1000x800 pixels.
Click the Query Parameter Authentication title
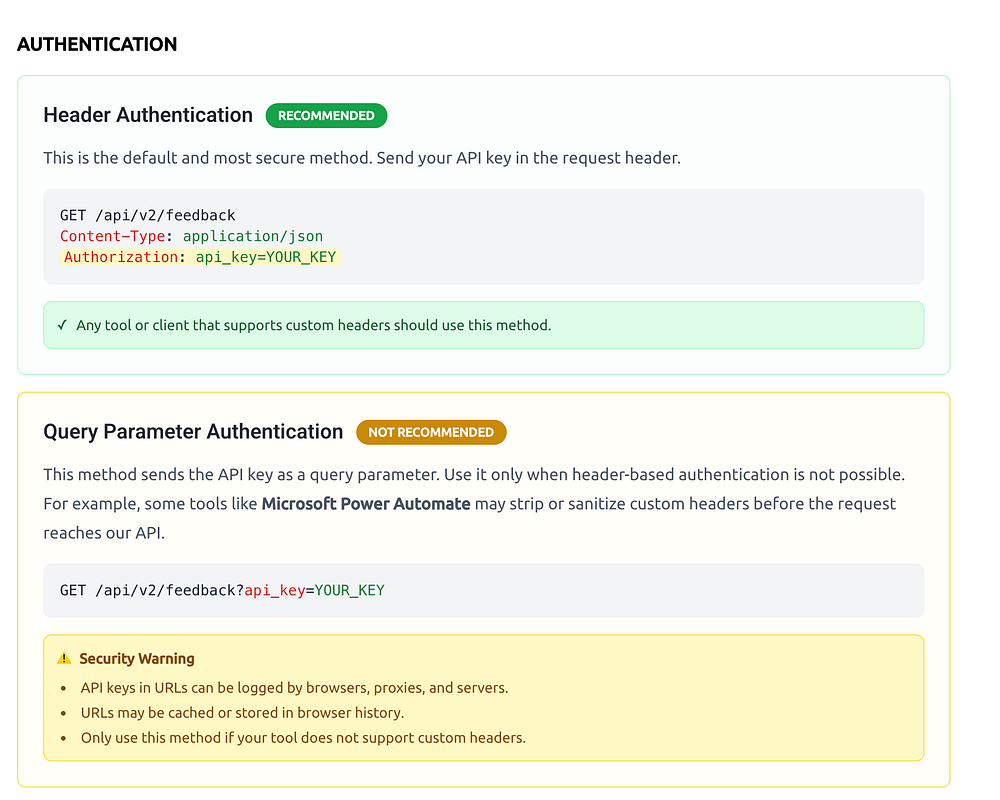coord(193,432)
